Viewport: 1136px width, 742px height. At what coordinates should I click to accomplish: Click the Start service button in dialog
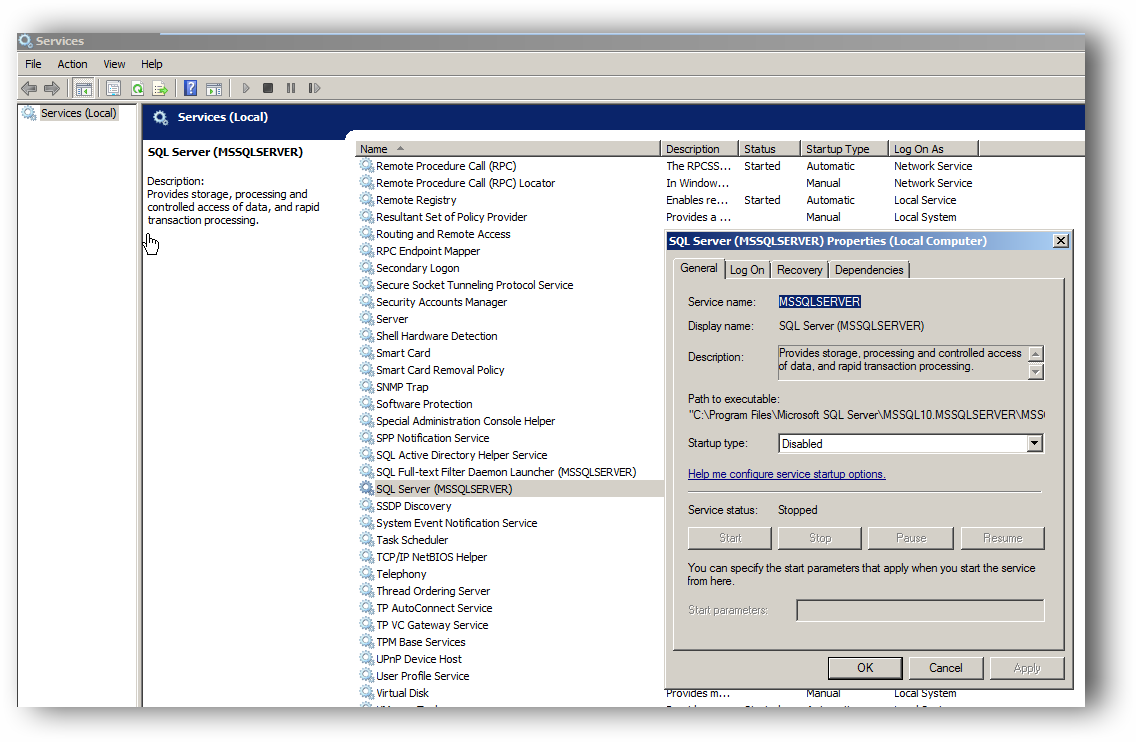[x=730, y=538]
